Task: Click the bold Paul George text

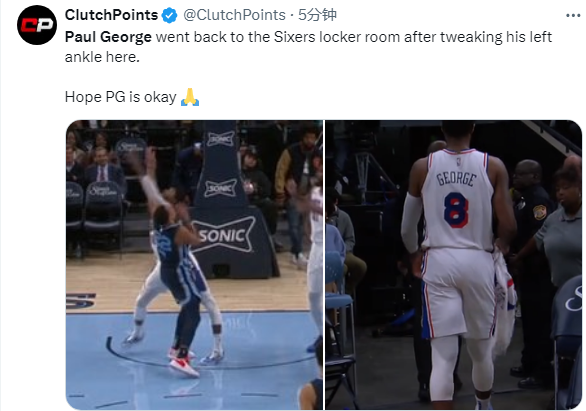Action: [x=108, y=37]
